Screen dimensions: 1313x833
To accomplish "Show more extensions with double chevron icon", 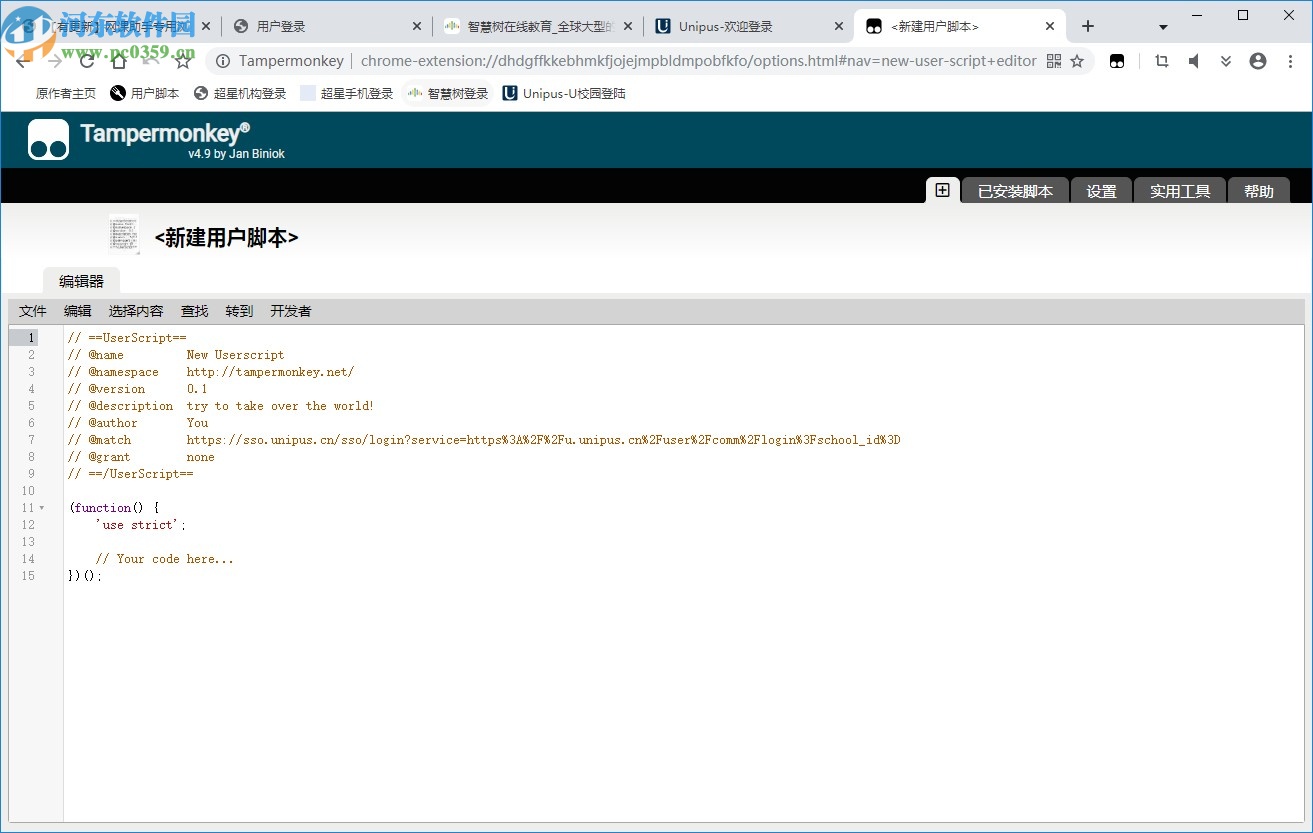I will pyautogui.click(x=1226, y=61).
